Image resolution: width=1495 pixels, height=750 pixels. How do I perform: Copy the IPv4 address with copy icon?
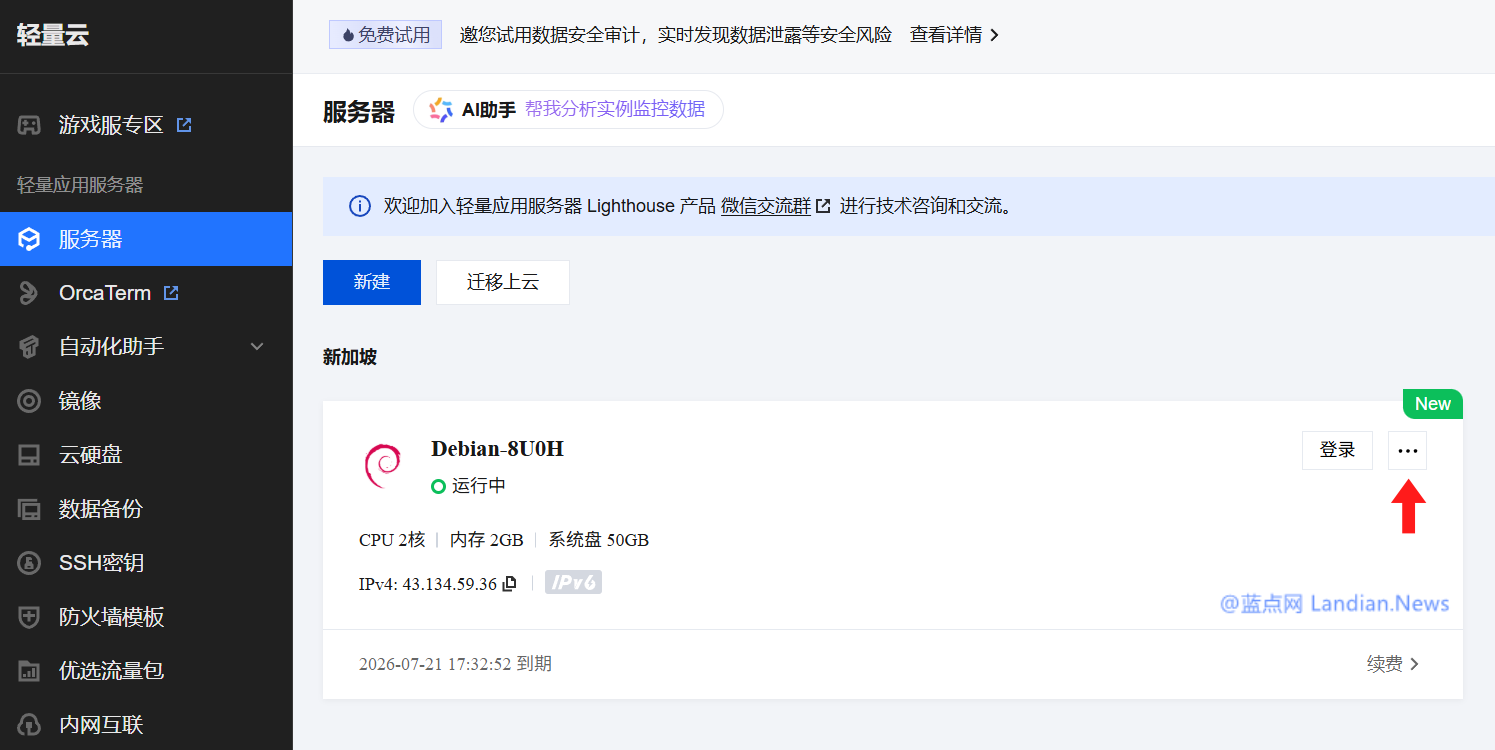(x=510, y=584)
